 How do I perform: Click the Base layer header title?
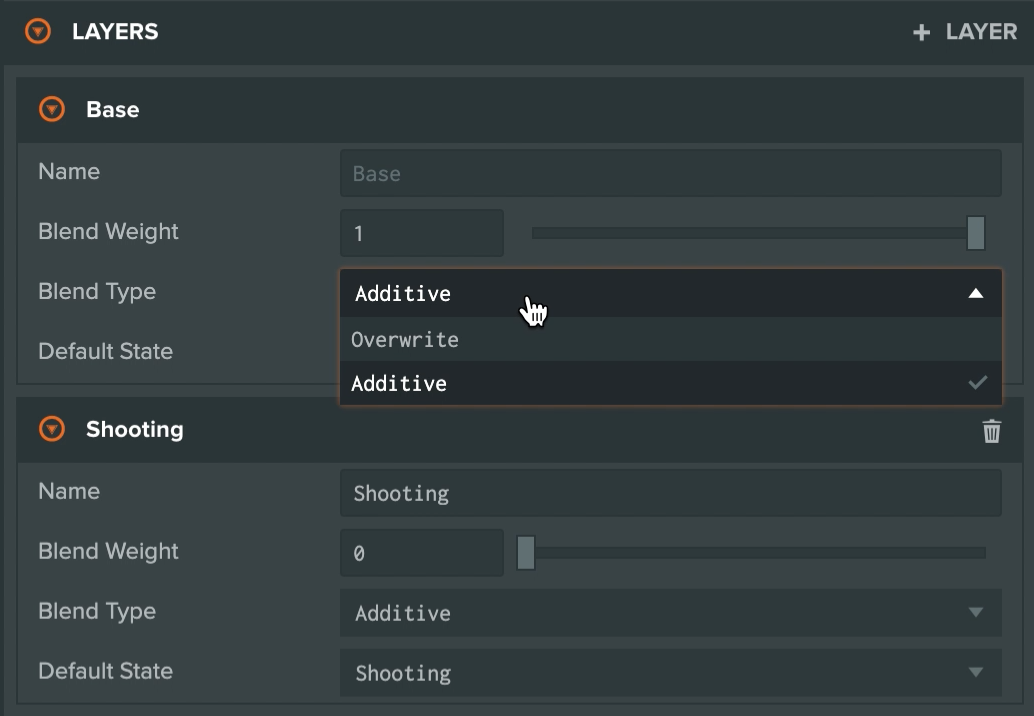pos(113,110)
